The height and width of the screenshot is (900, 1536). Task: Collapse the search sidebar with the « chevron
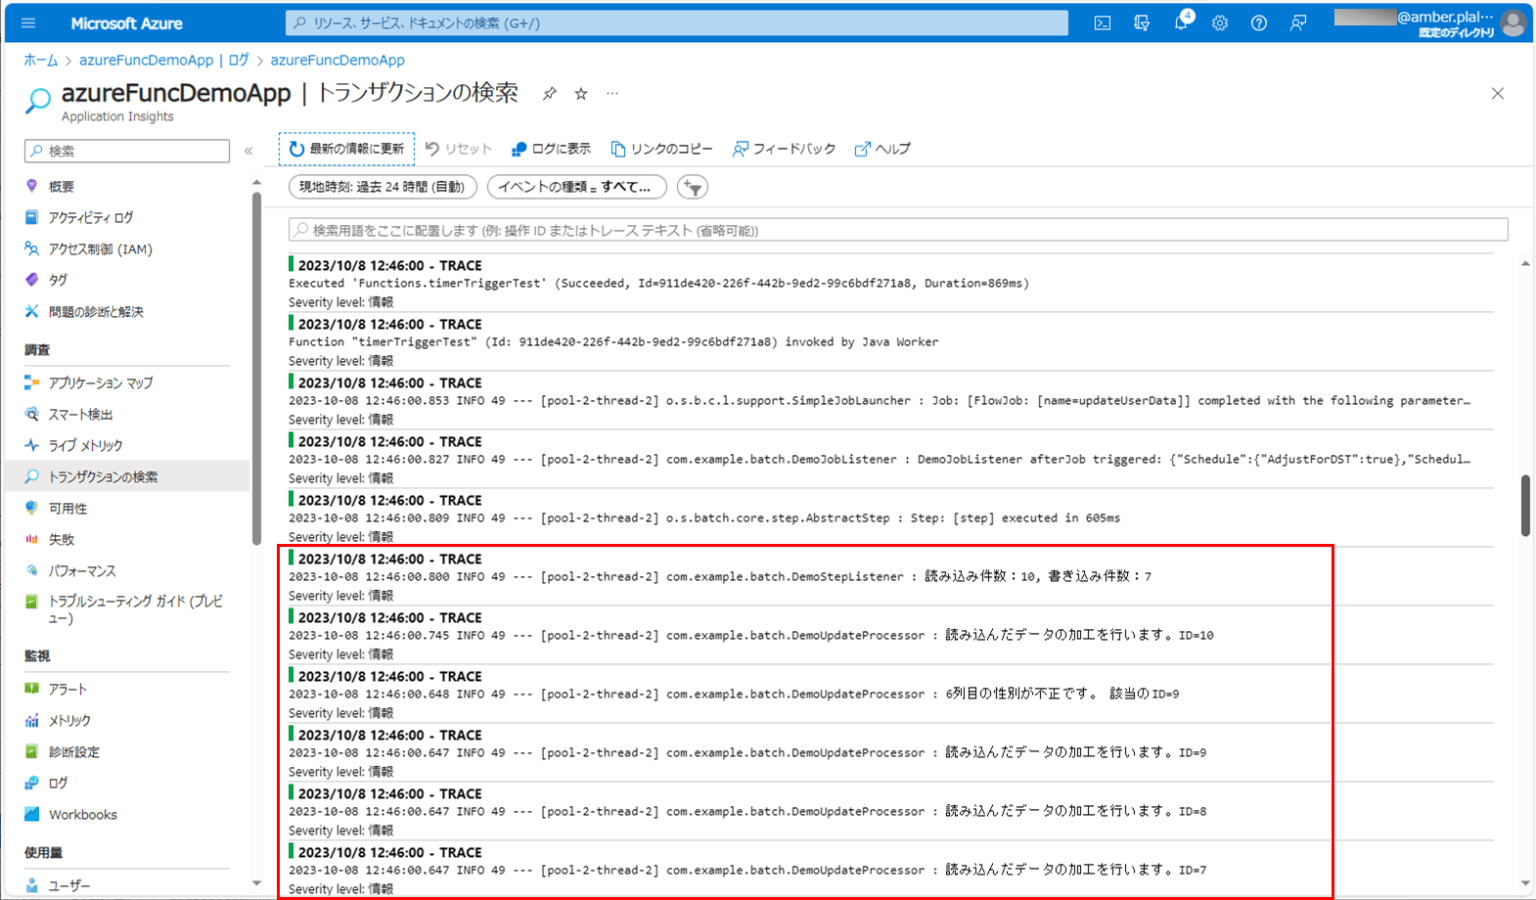(248, 150)
